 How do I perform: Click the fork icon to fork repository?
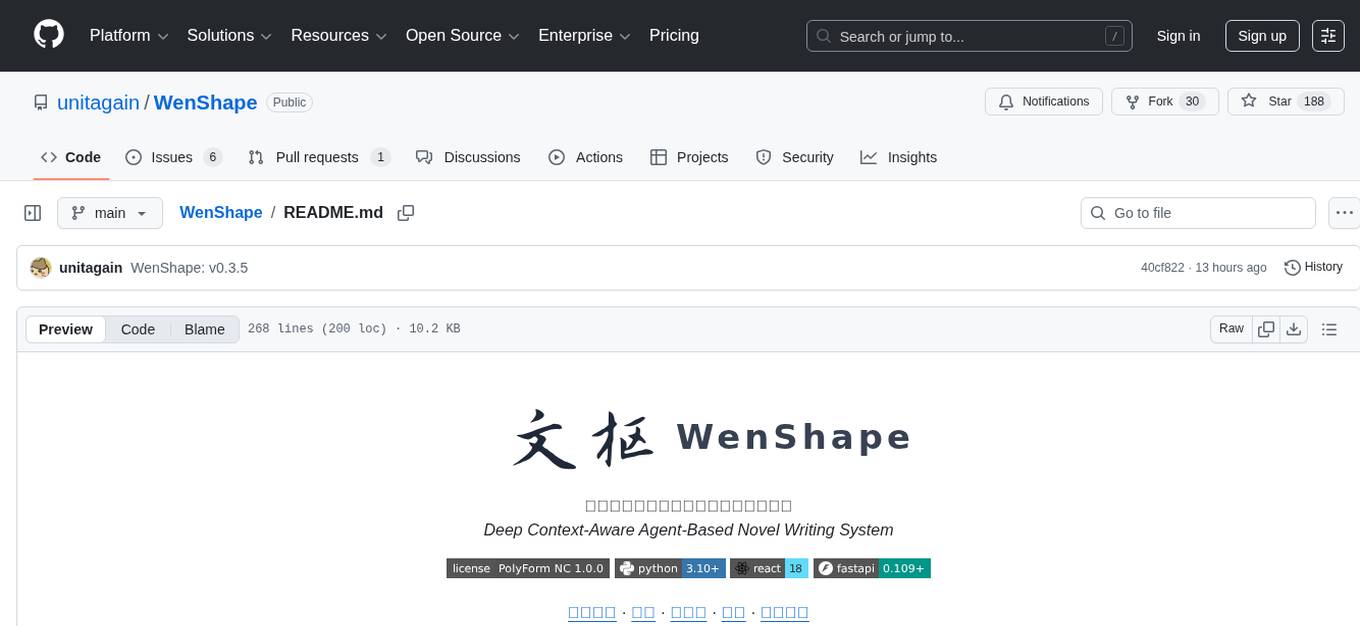(x=1132, y=101)
